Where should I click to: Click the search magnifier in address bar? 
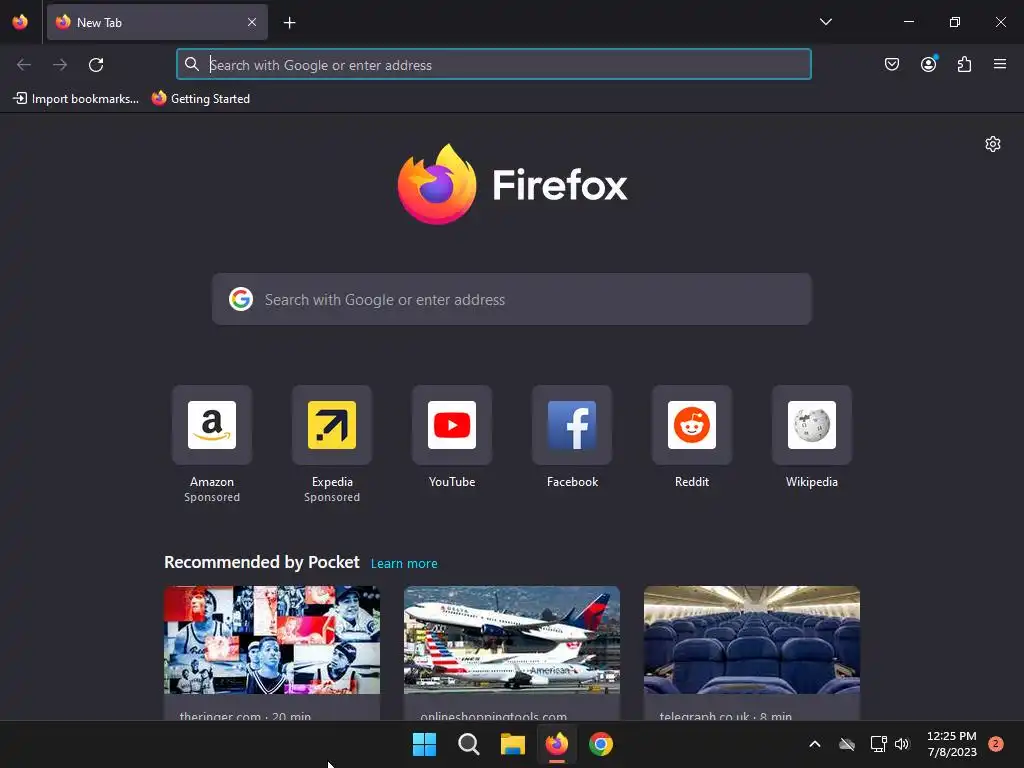coord(191,64)
